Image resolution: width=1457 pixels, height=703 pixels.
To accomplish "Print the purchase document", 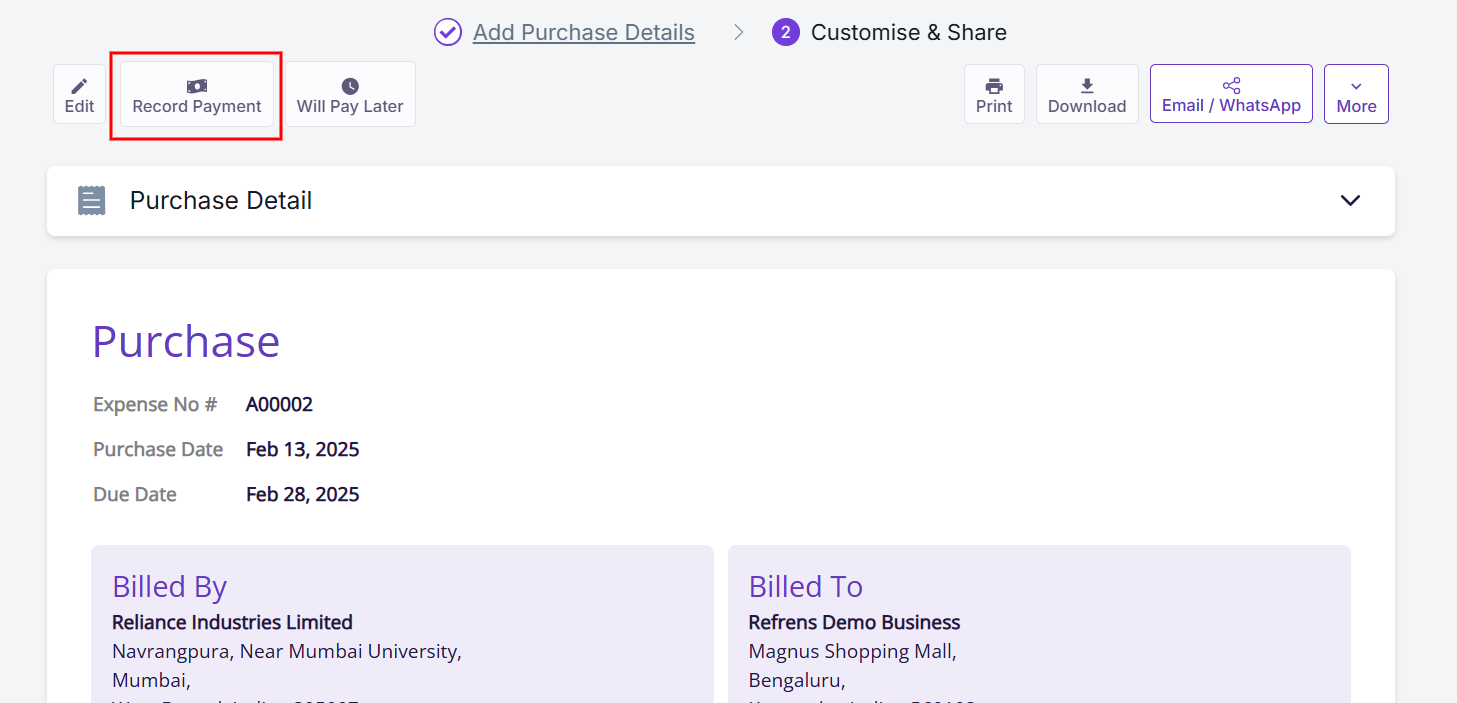I will (x=994, y=95).
